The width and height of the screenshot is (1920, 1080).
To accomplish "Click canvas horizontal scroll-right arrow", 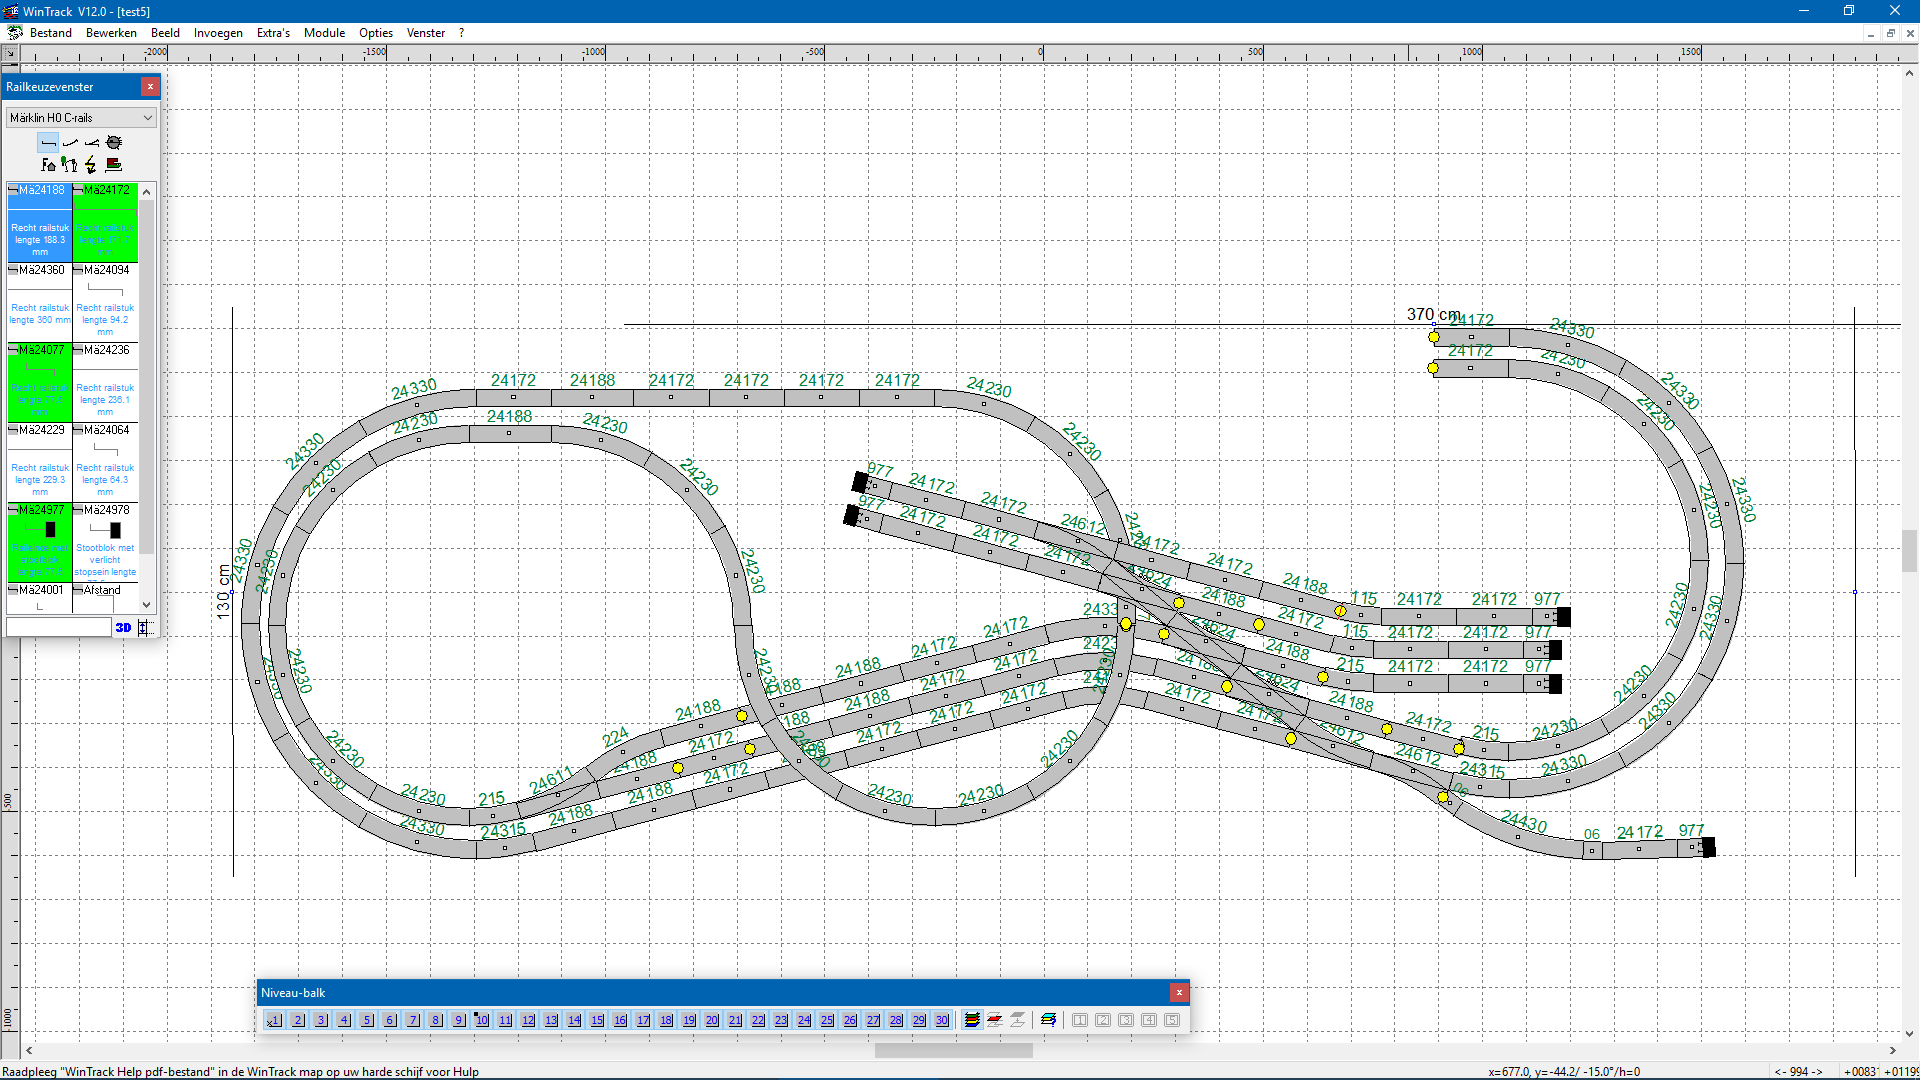I will pos(1892,1051).
